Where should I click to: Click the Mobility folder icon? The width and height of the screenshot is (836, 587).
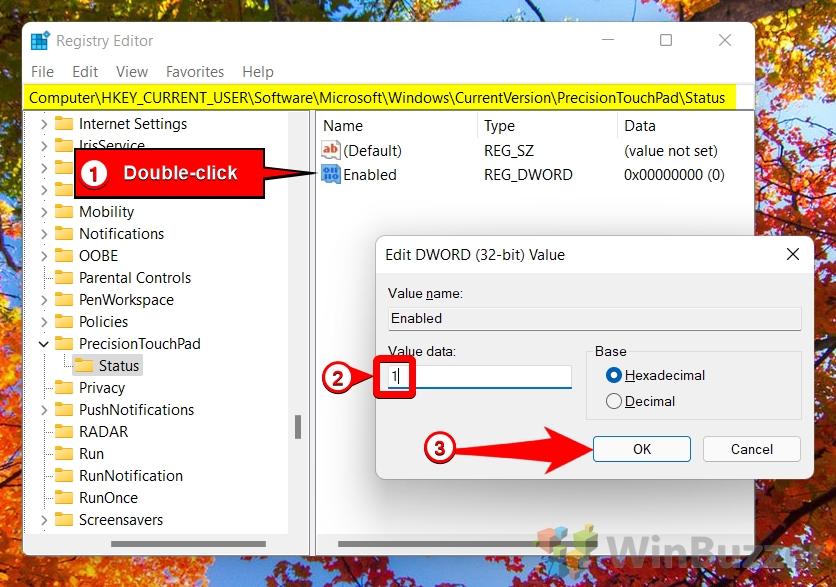tap(64, 212)
